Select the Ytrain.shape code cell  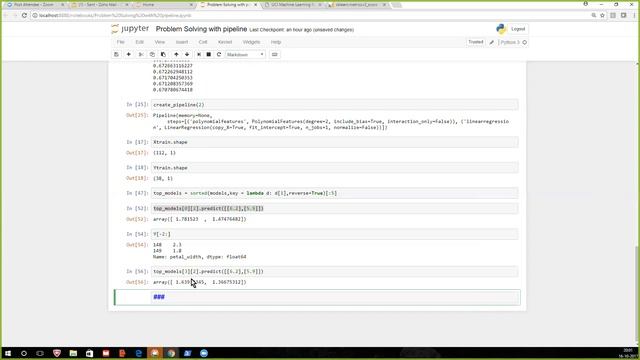click(x=335, y=168)
